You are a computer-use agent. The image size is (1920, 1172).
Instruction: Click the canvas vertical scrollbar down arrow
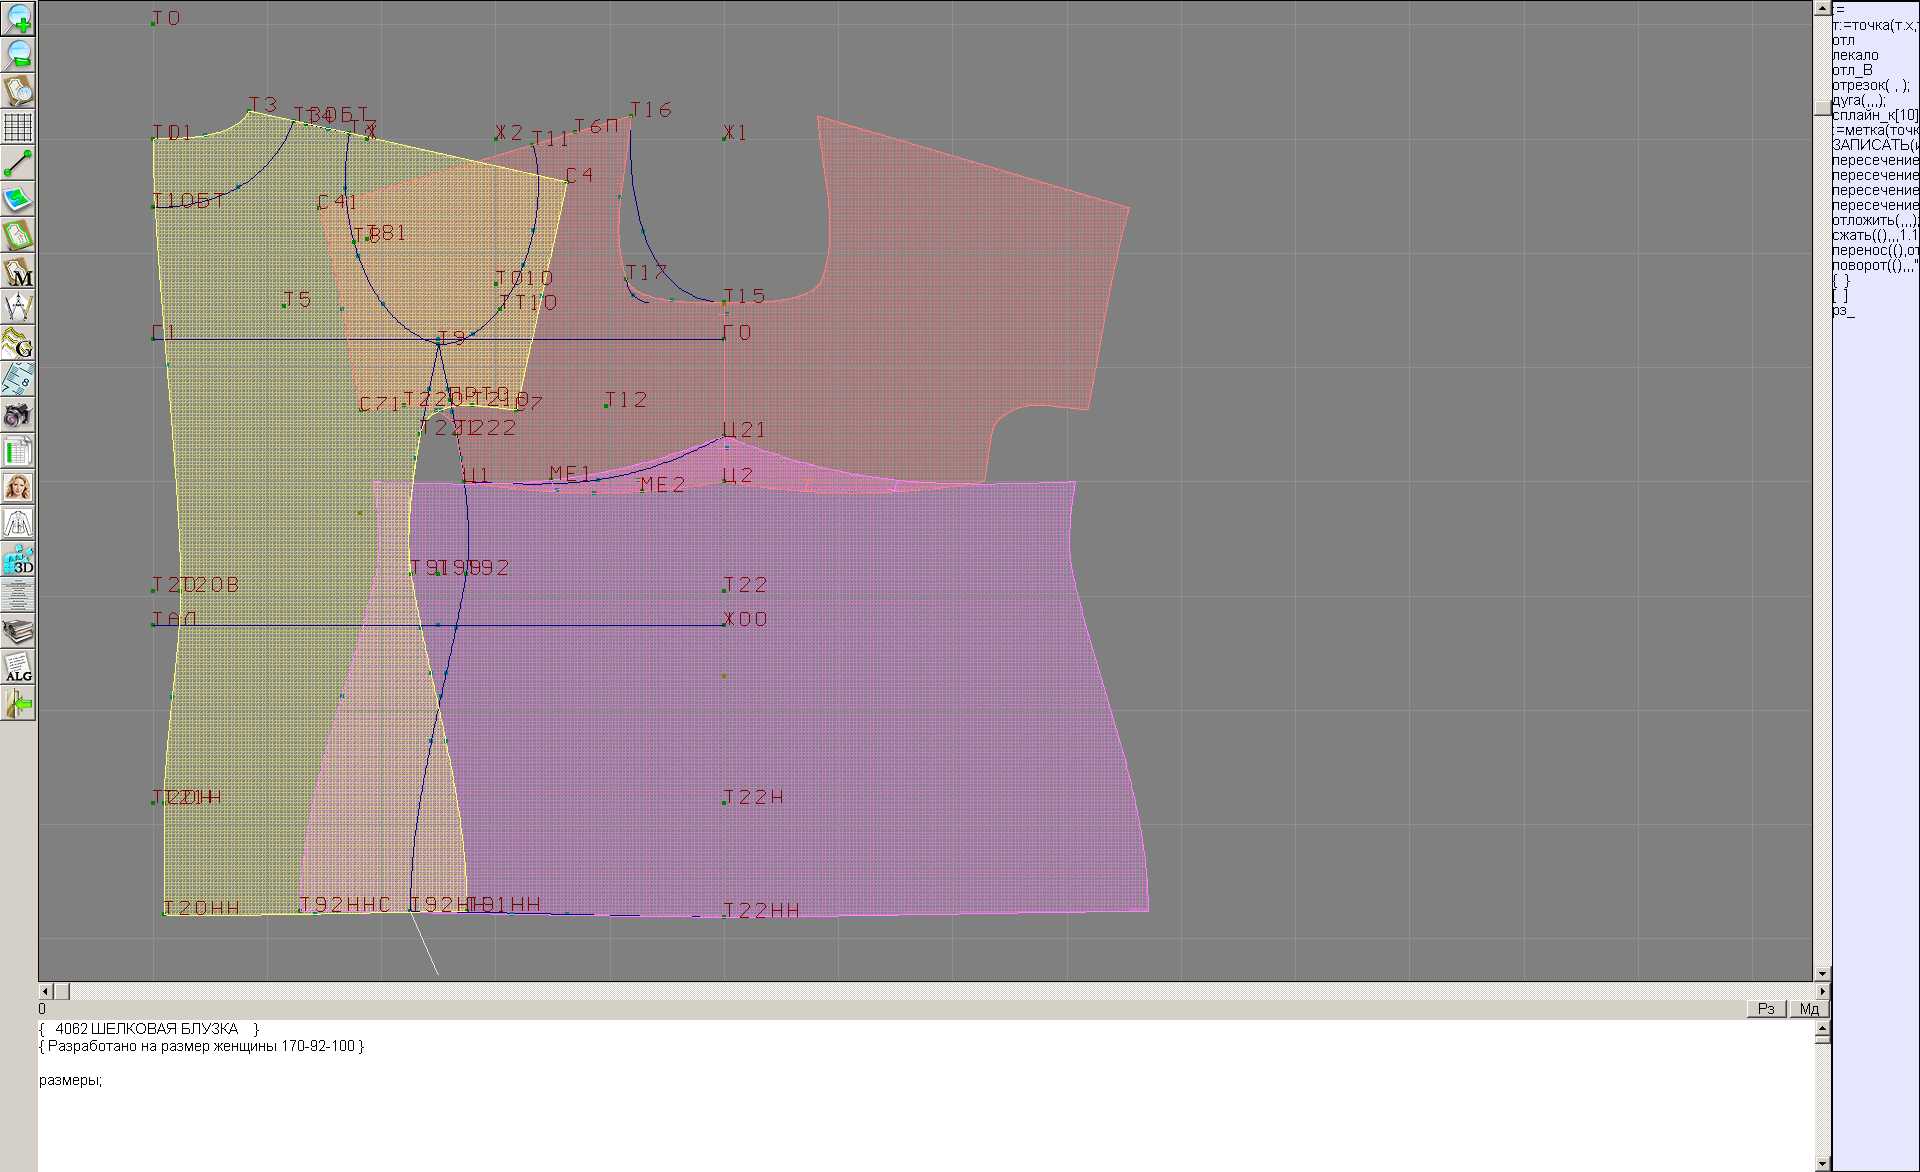1822,973
